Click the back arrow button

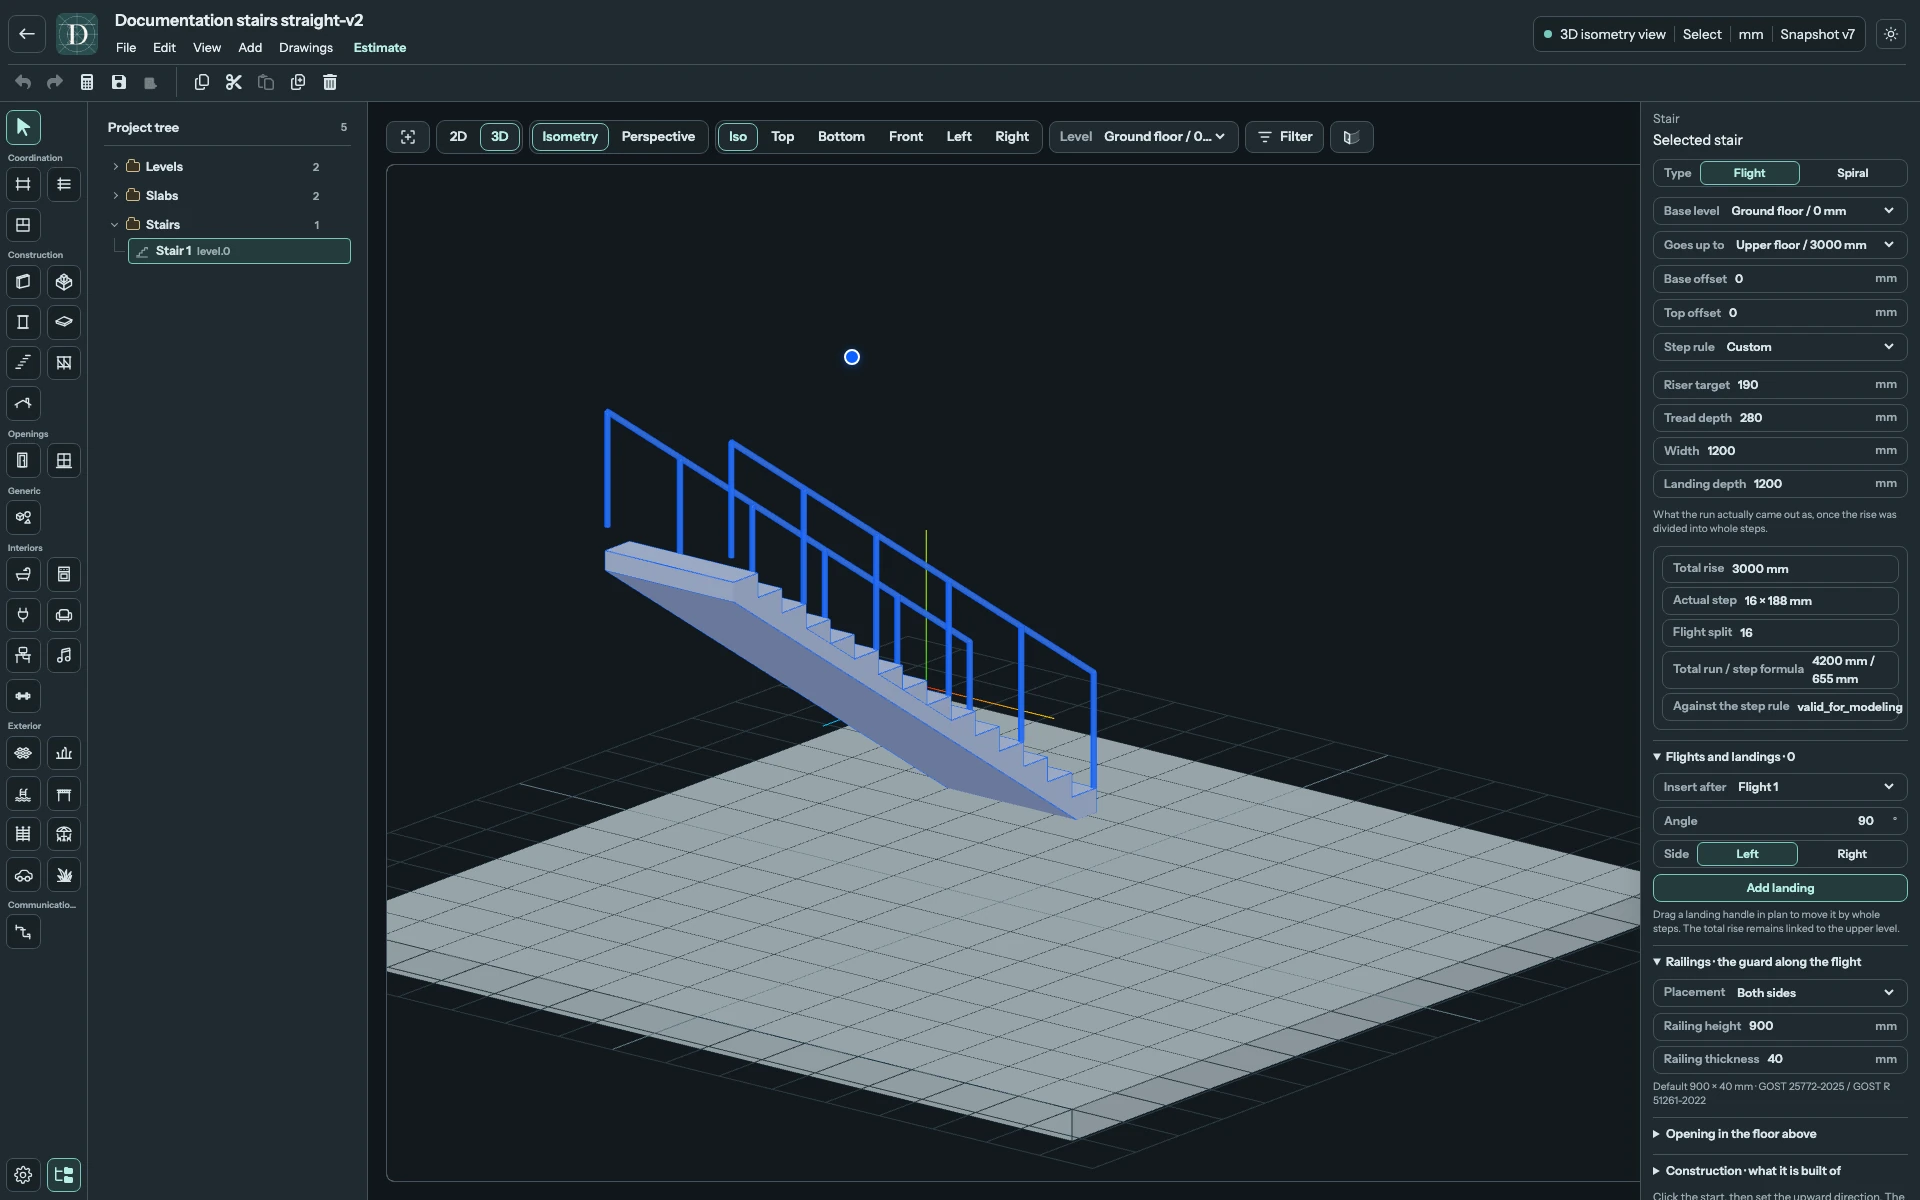coord(27,34)
